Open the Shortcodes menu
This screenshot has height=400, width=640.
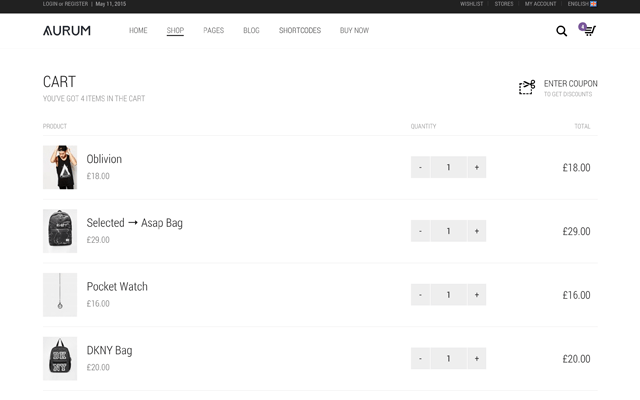click(x=300, y=31)
